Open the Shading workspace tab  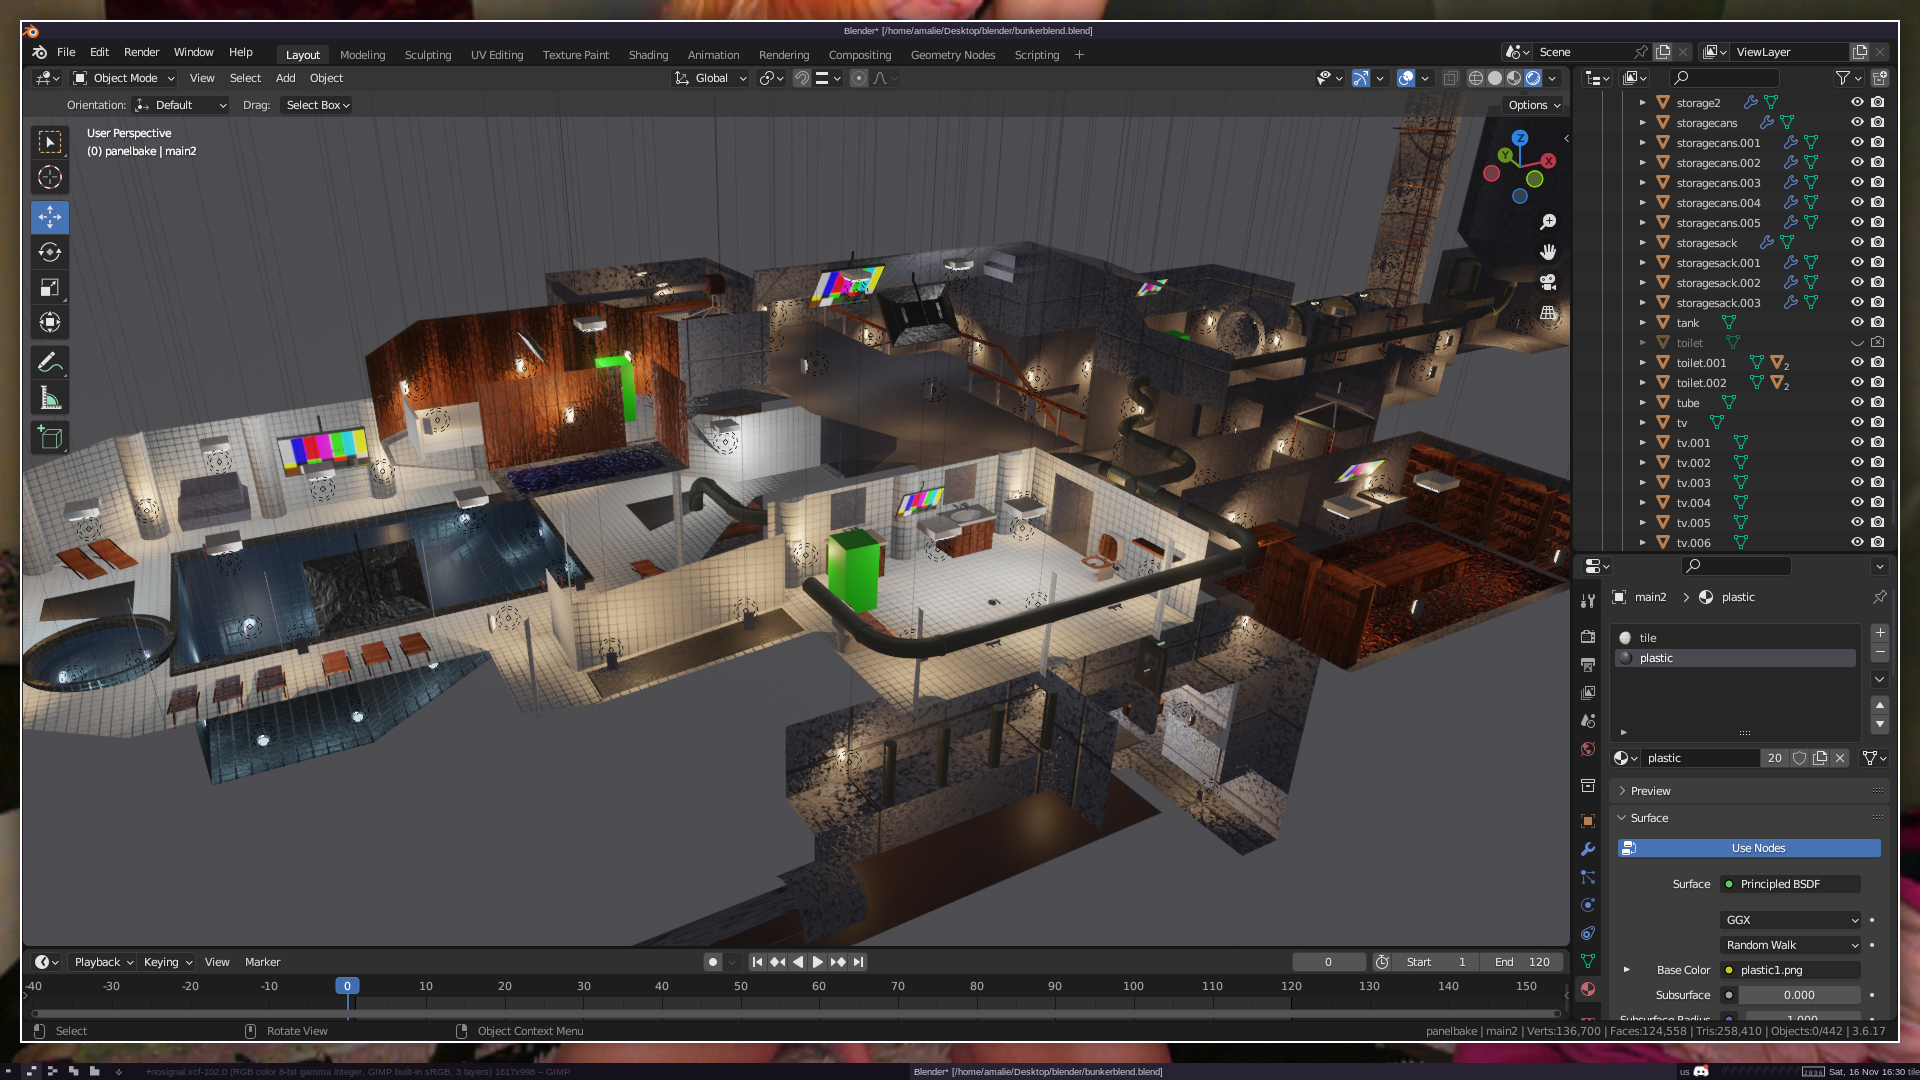pos(648,55)
